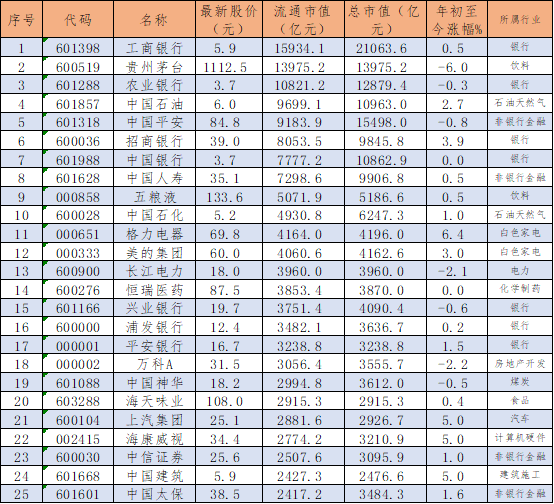Viewport: 554px width, 504px height.
Task: Select total market value 21063.6
Action: pyautogui.click(x=385, y=47)
